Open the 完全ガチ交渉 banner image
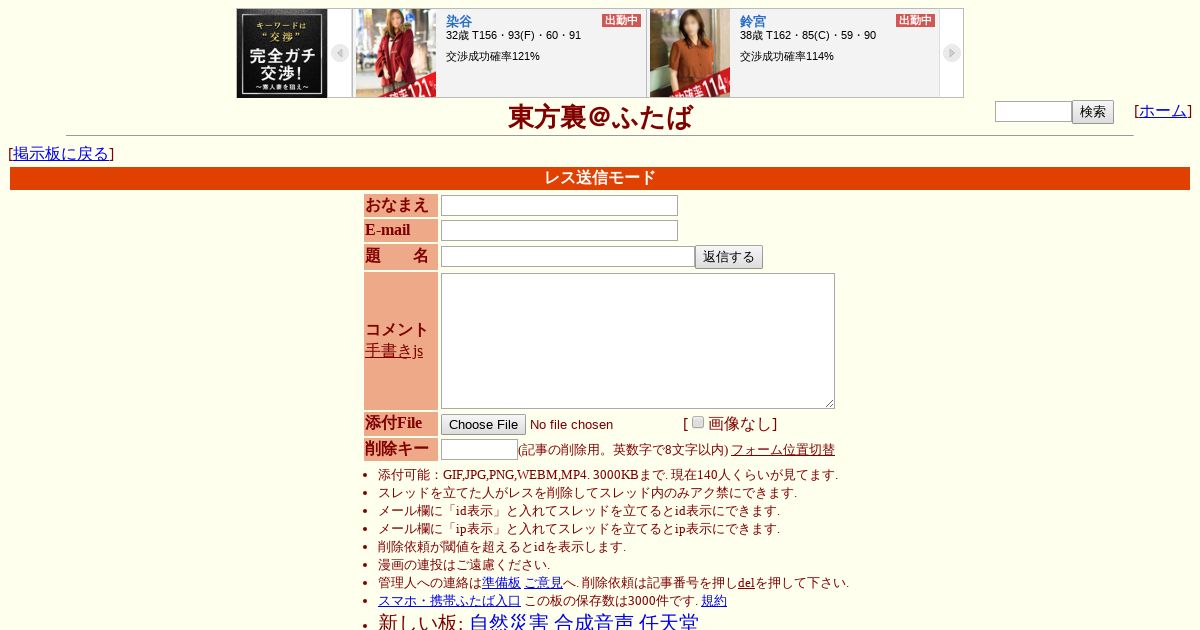The height and width of the screenshot is (630, 1200). pyautogui.click(x=282, y=53)
